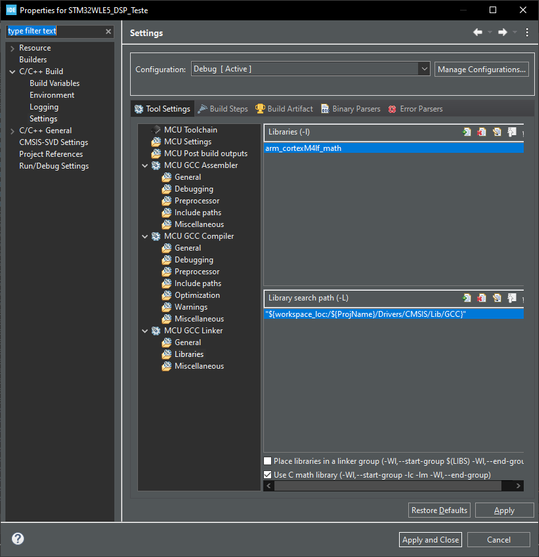
Task: Collapse the MCU GCC Compiler tree node
Action: (145, 236)
